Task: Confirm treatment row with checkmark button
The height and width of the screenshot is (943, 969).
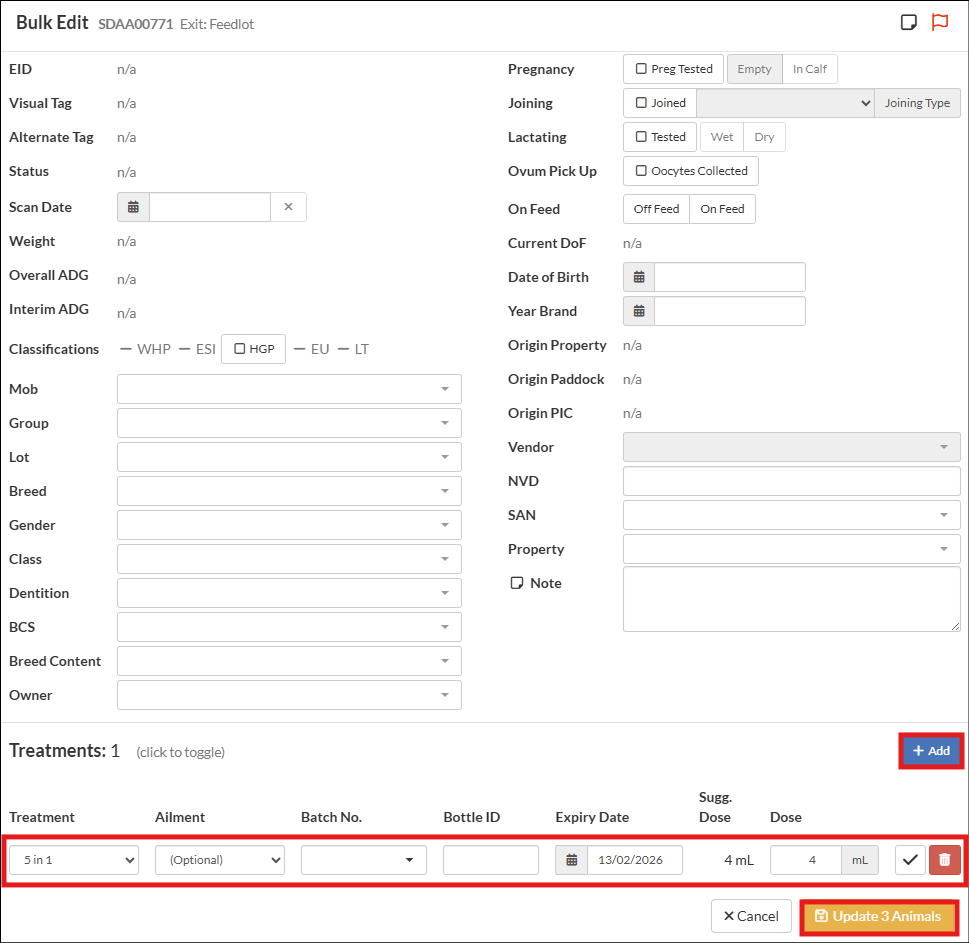Action: (x=910, y=860)
